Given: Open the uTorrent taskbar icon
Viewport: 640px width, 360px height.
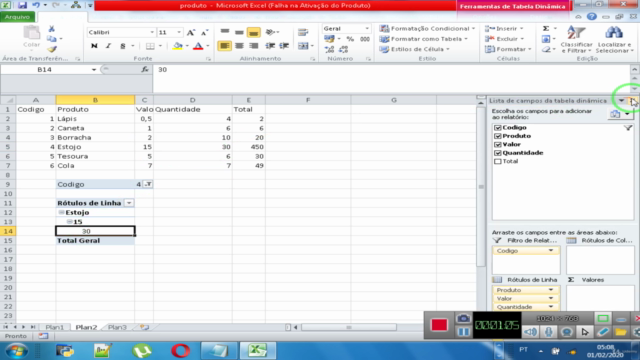Looking at the screenshot, I should click(x=142, y=351).
